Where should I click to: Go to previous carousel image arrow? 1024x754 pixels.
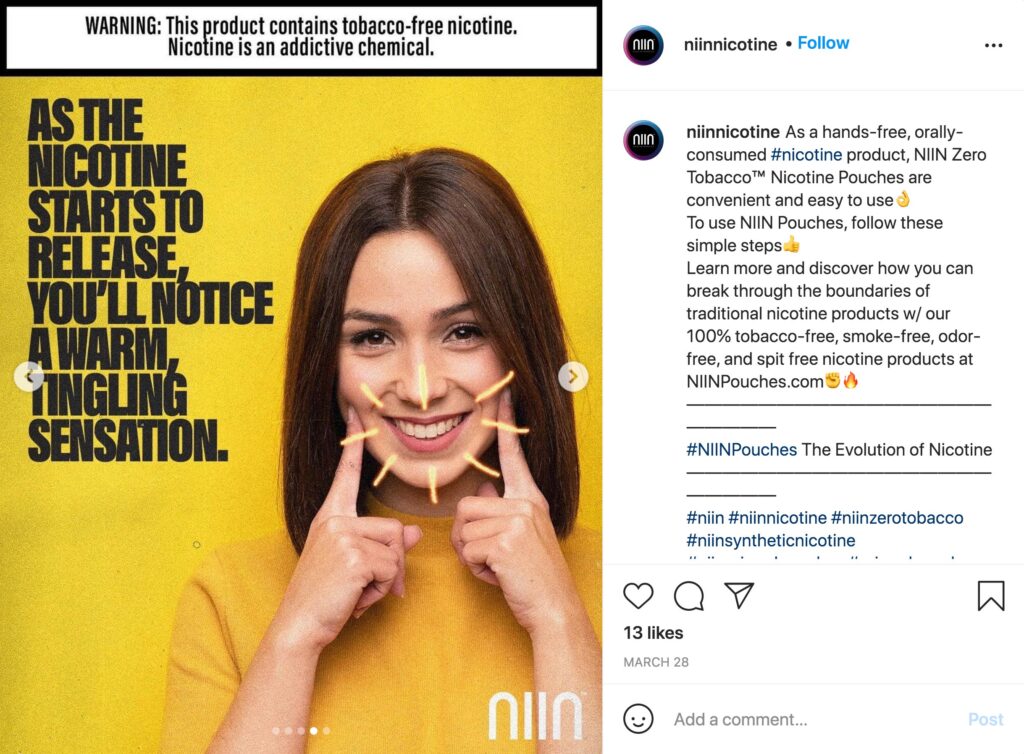coord(29,377)
